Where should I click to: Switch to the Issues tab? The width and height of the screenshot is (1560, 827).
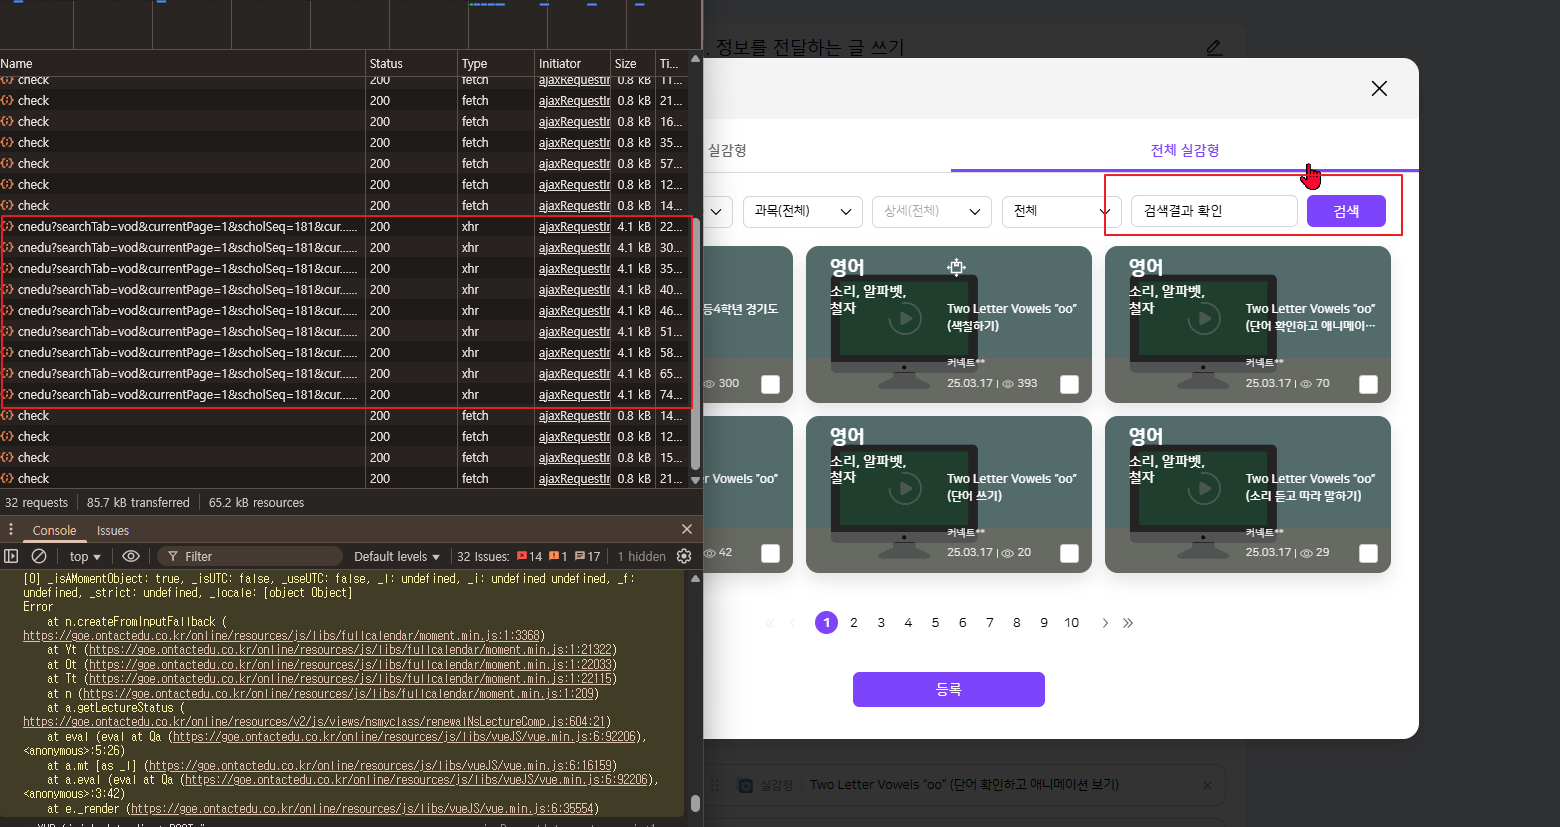113,530
